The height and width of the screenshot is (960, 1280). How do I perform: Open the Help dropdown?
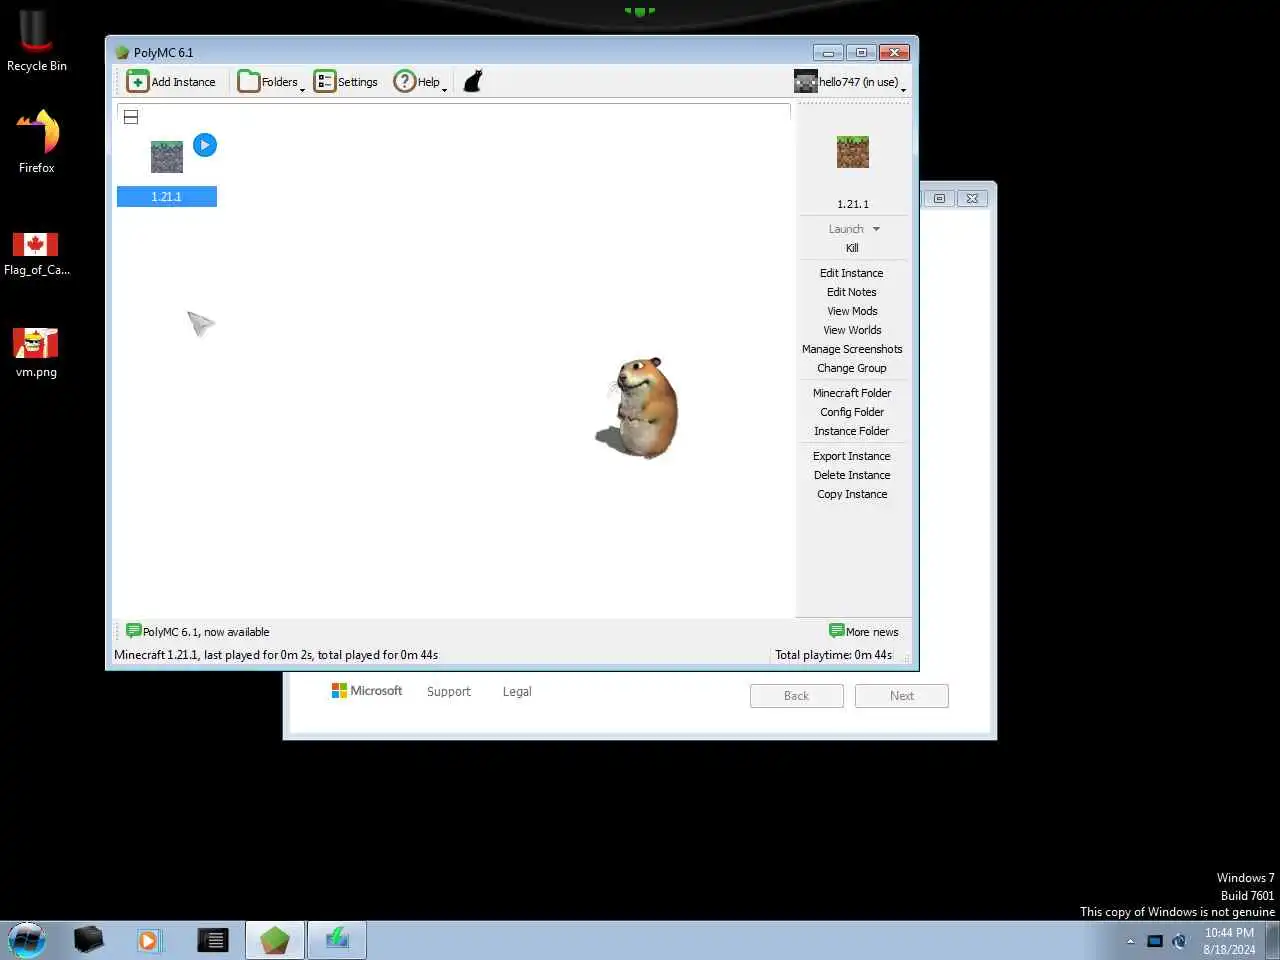[420, 82]
